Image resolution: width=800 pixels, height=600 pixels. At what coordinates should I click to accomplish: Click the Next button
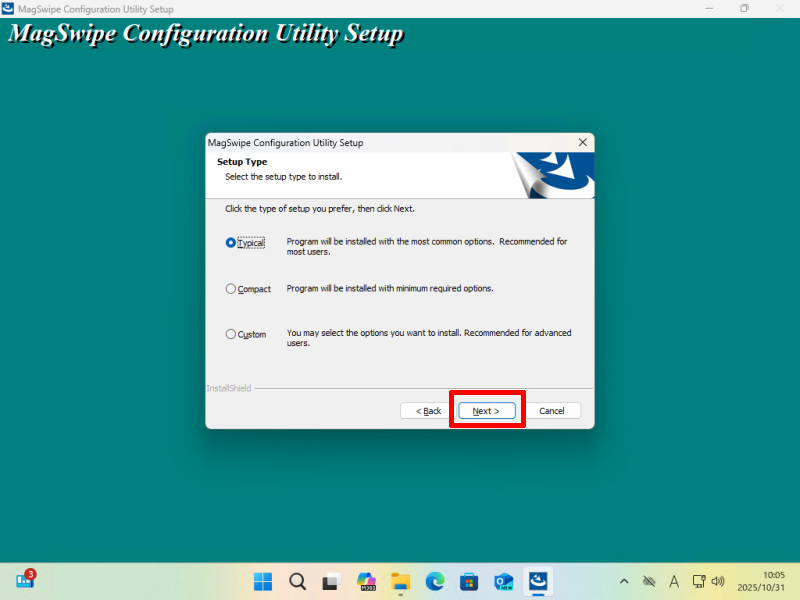[x=486, y=411]
